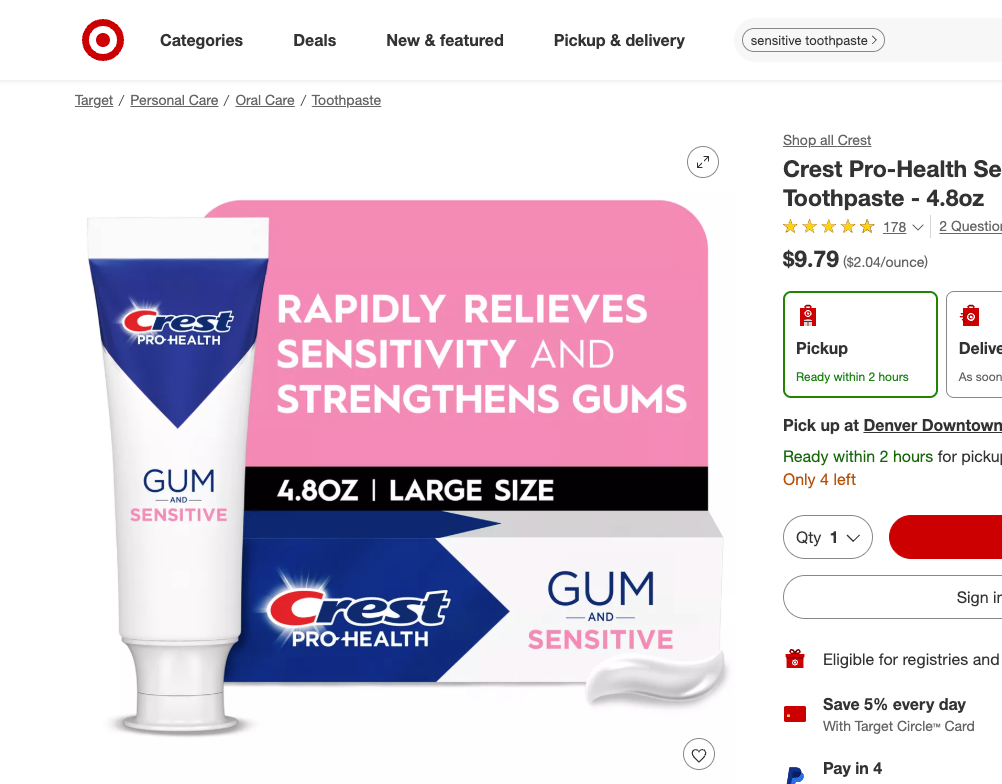The image size is (1002, 784).
Task: Favorite the product with the heart icon
Action: click(698, 755)
